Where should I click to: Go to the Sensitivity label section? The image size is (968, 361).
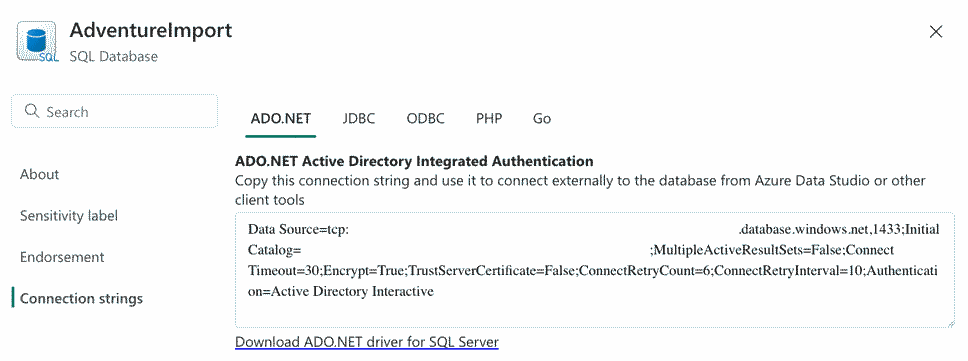click(x=69, y=216)
